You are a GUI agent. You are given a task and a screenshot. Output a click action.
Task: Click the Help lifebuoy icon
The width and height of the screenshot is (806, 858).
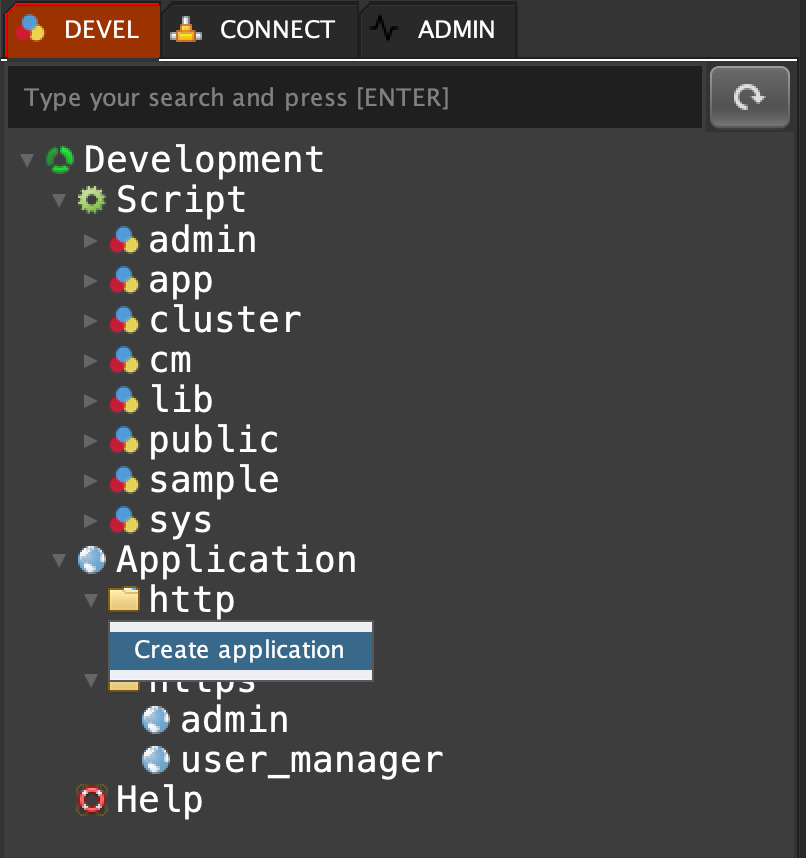point(92,800)
